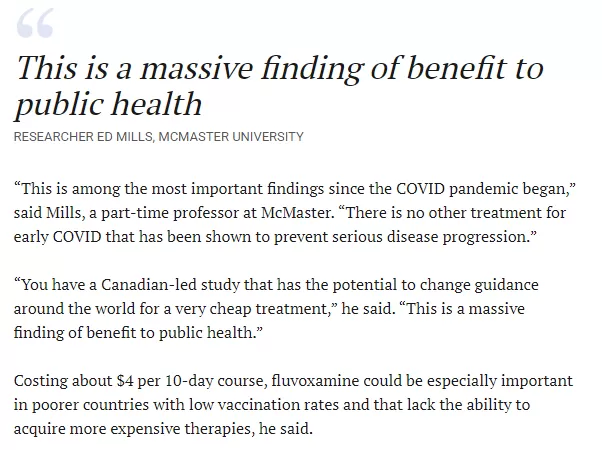
Task: Click the paragraph starting 'This is among'
Action: tap(295, 213)
